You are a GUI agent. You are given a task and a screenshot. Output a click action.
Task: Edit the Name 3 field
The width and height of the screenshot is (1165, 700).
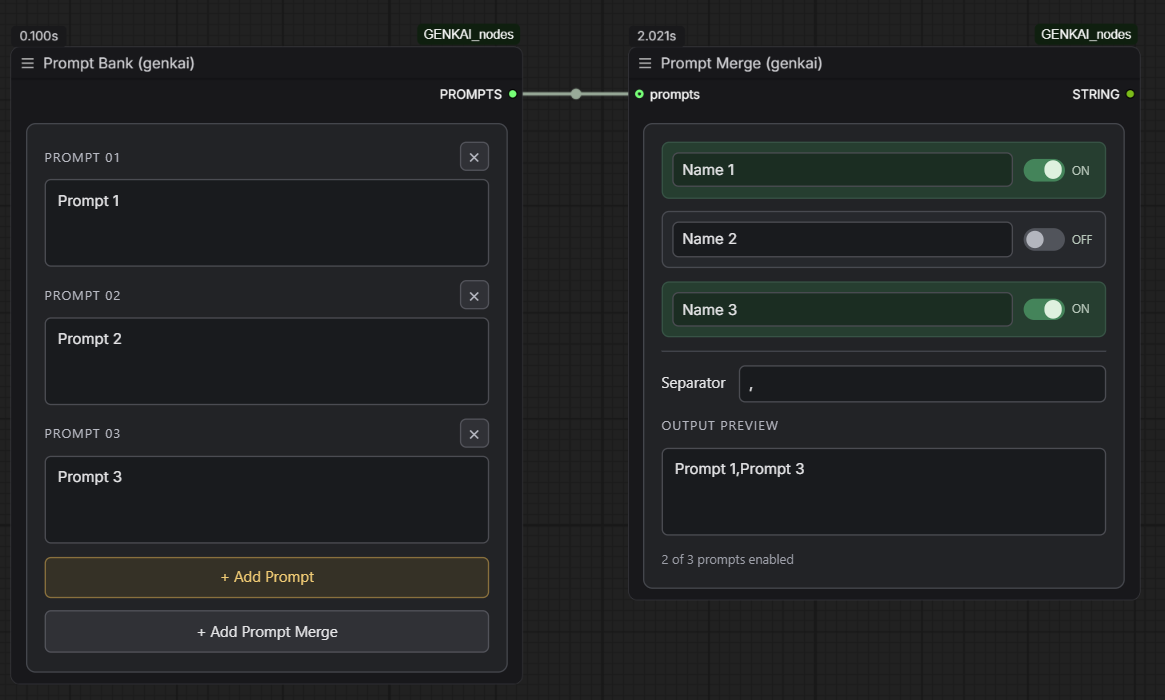pyautogui.click(x=843, y=309)
